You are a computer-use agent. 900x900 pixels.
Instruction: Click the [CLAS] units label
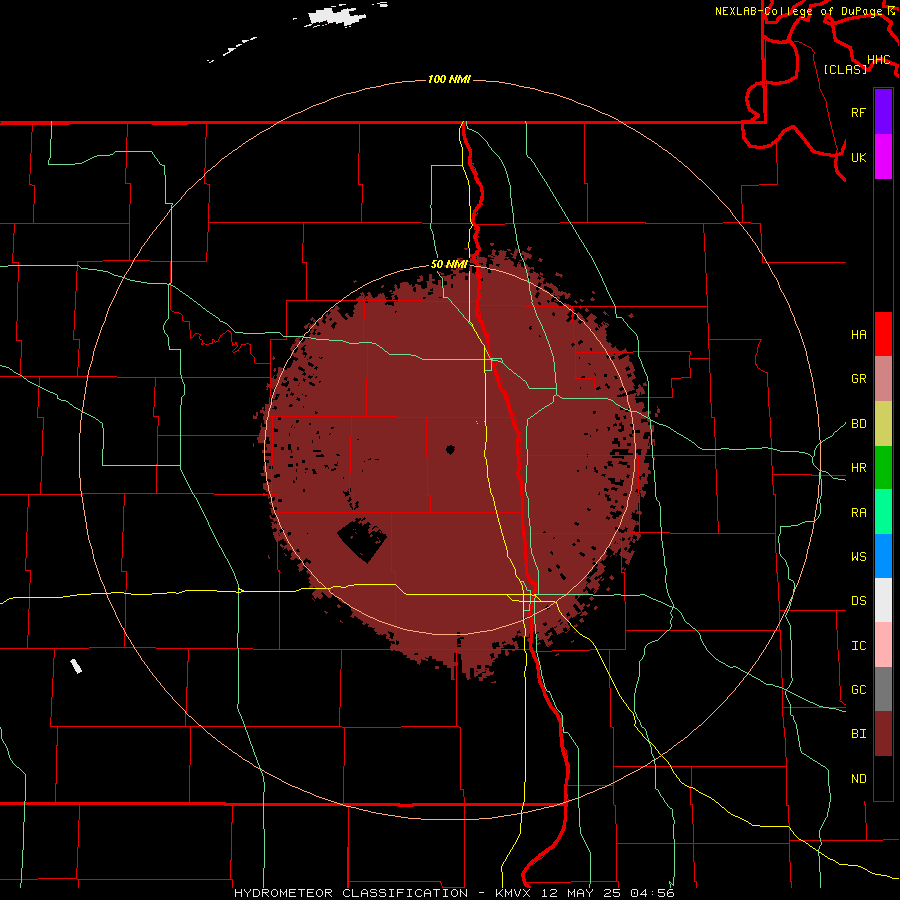pos(845,69)
